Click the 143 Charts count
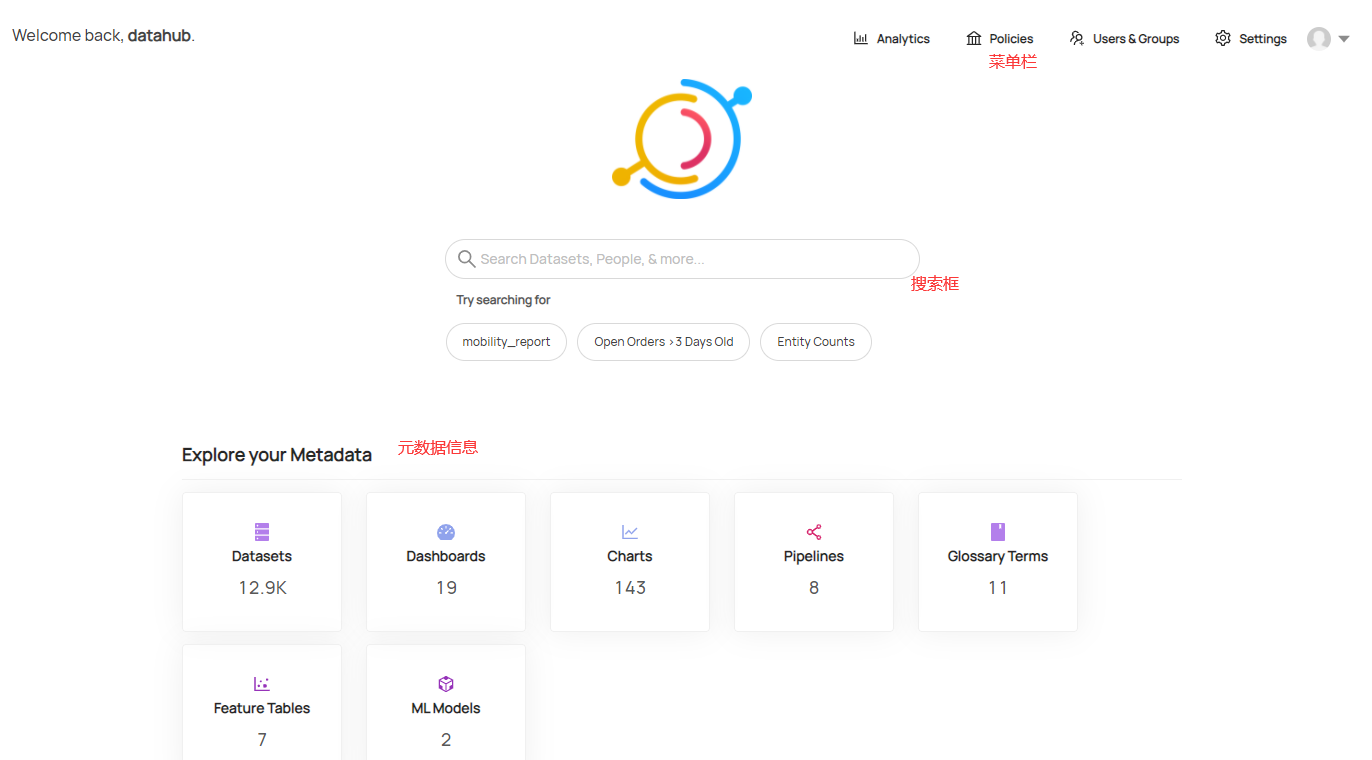The width and height of the screenshot is (1372, 760). tap(630, 588)
